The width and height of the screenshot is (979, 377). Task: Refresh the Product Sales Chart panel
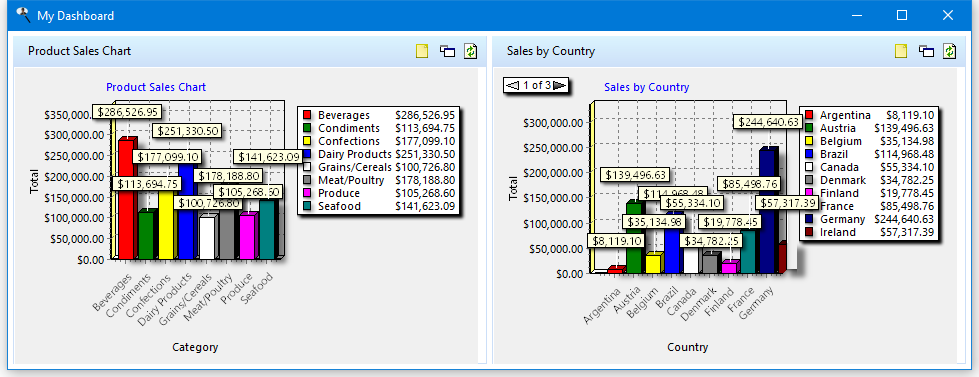pyautogui.click(x=471, y=51)
